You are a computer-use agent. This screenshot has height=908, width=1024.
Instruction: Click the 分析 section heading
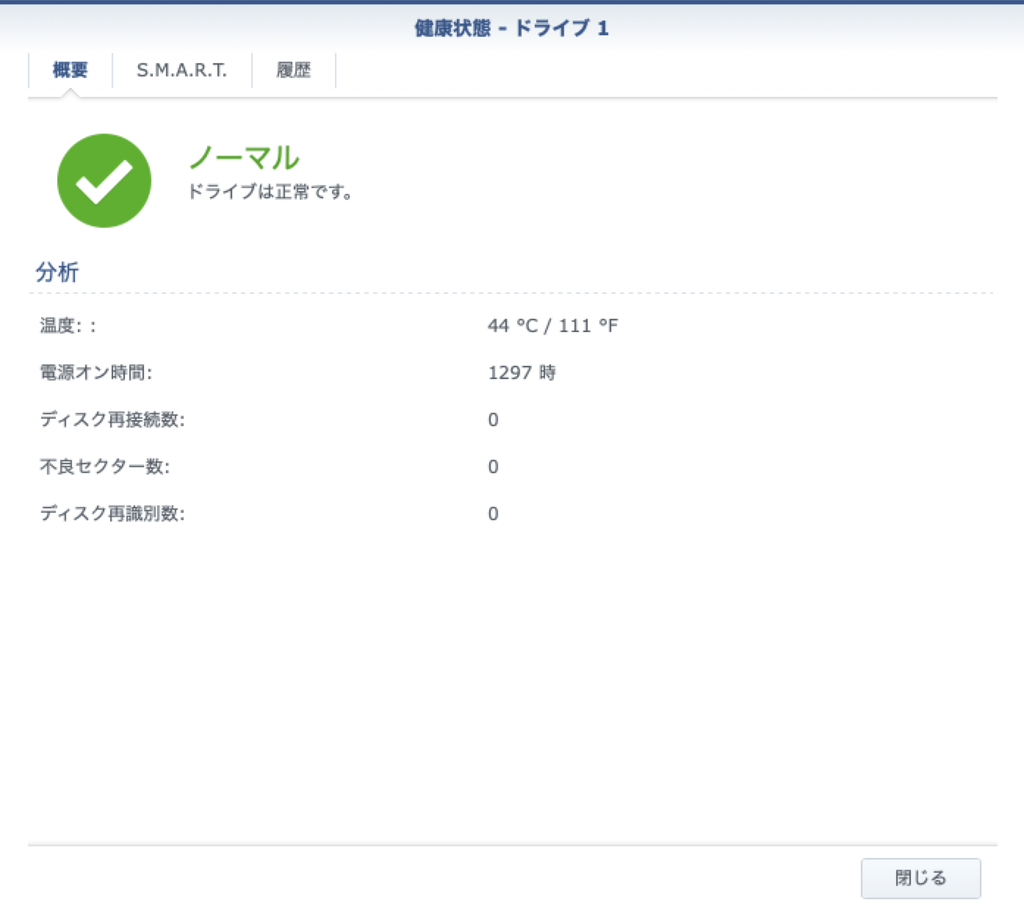point(57,272)
